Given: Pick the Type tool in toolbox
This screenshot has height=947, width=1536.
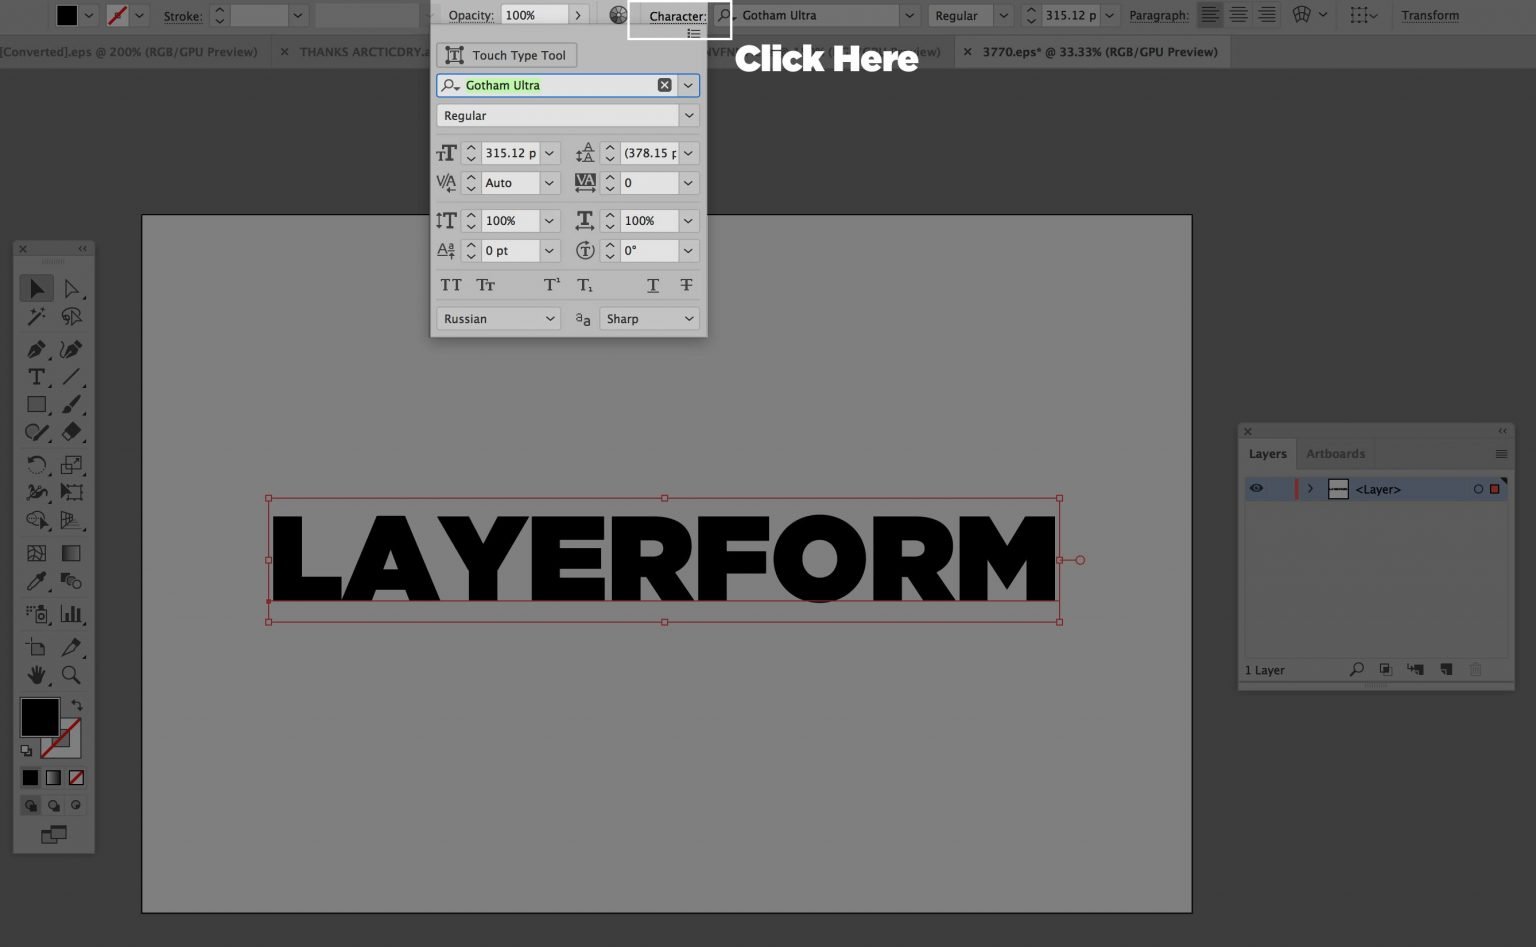Looking at the screenshot, I should click(36, 377).
